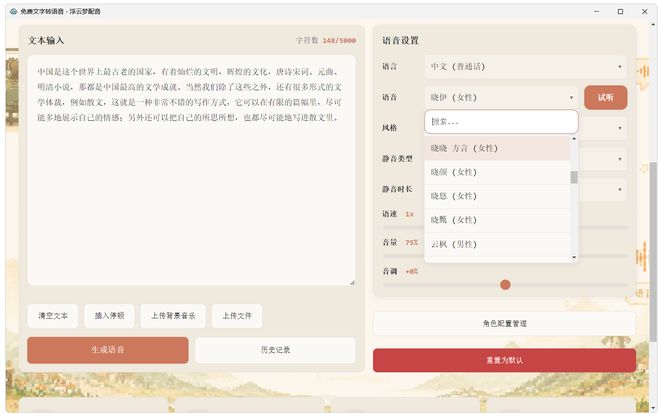Click voice list scroll-up arrow
The width and height of the screenshot is (660, 414).
pos(574,139)
